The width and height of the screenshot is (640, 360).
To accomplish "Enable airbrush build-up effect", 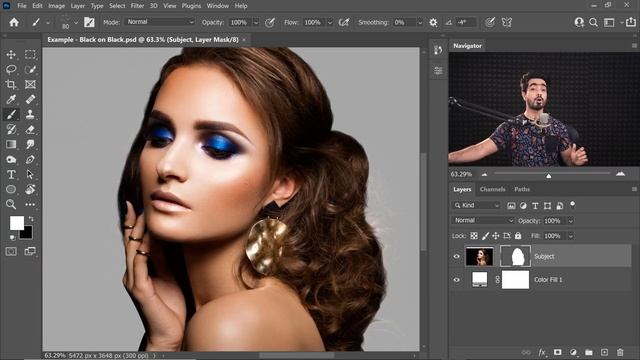I will click(x=344, y=22).
